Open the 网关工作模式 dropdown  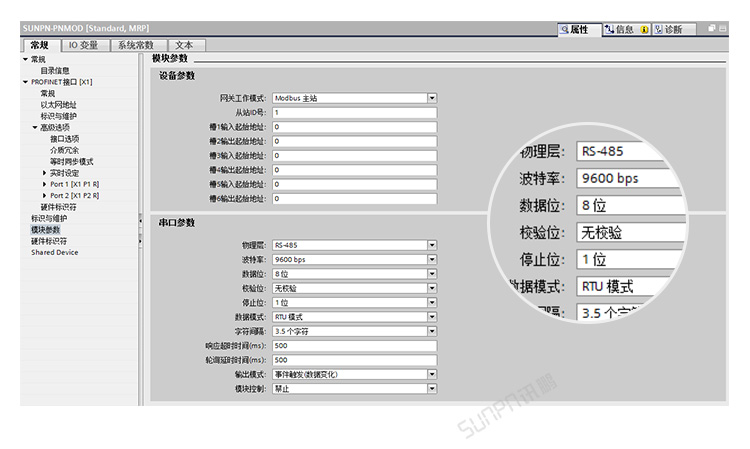(x=432, y=98)
